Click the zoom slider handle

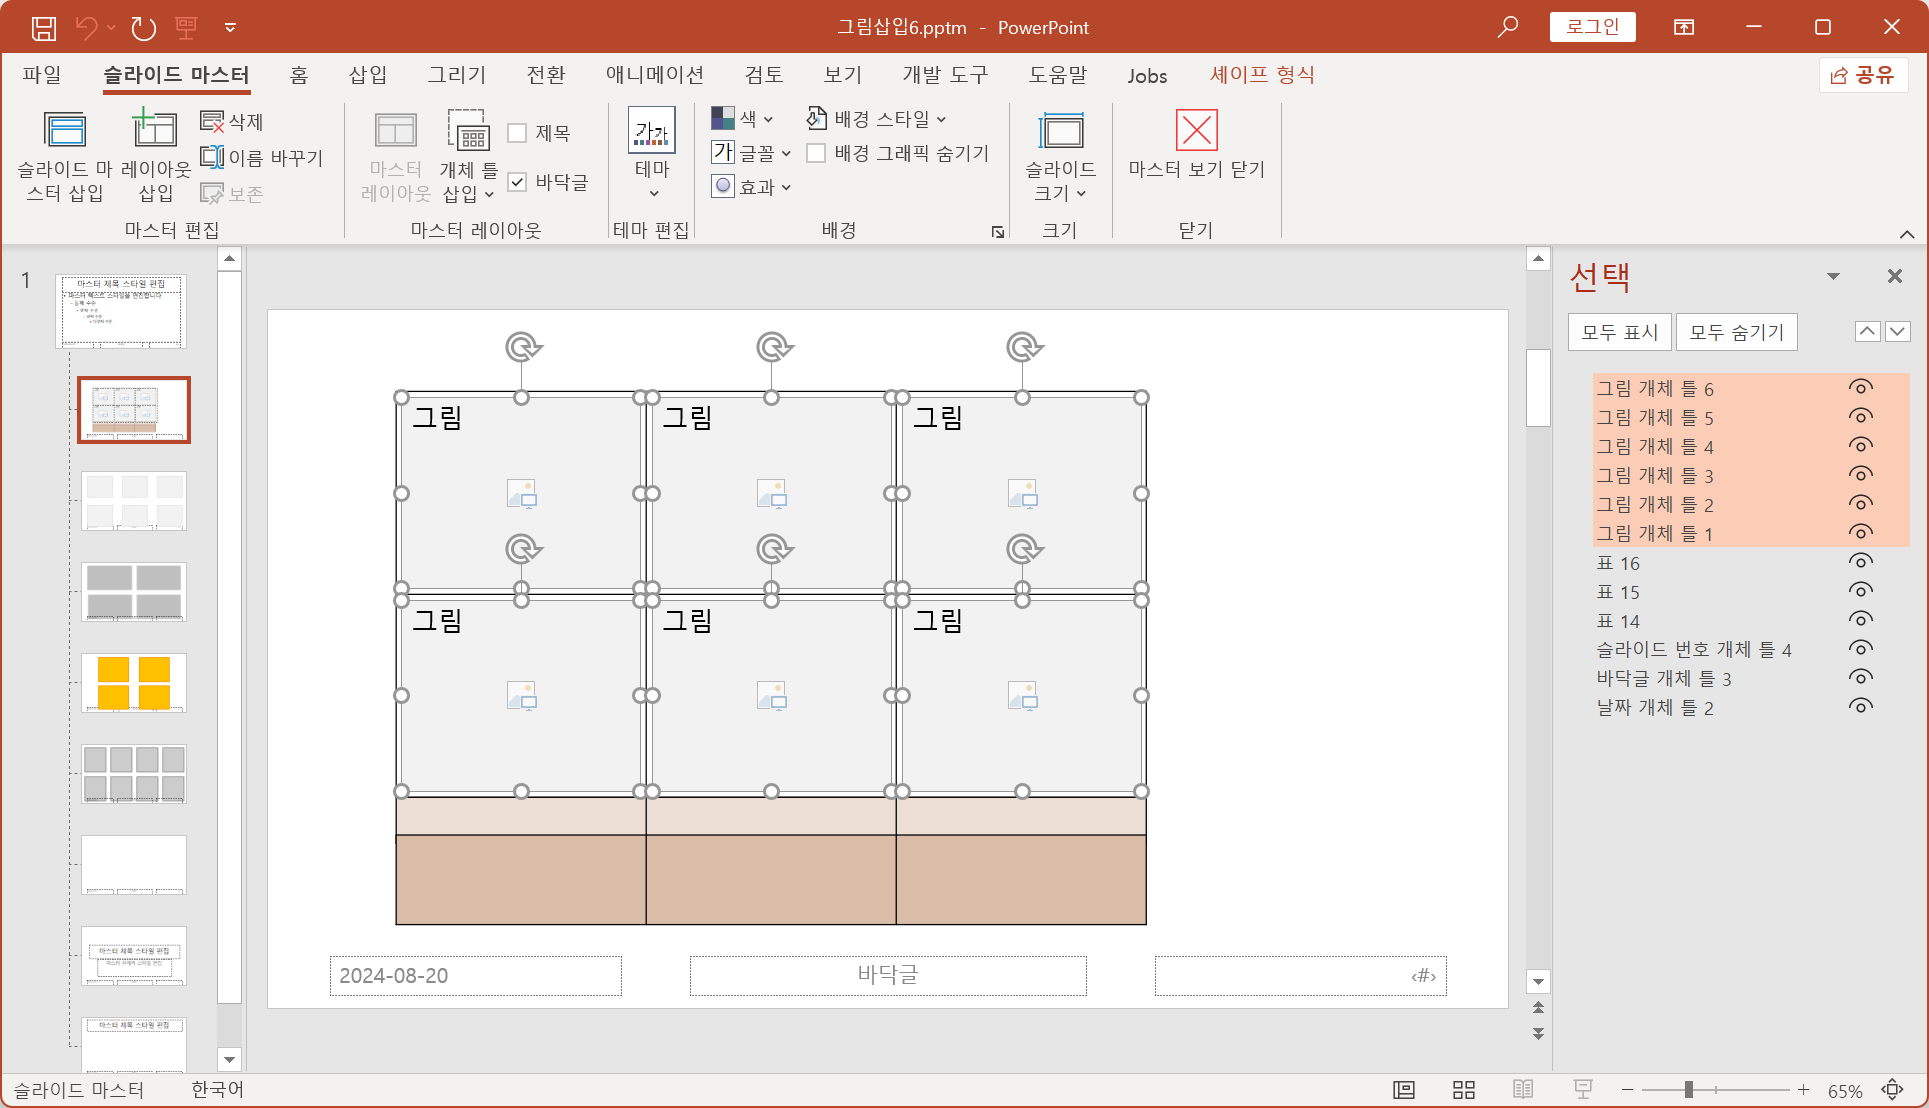[x=1688, y=1090]
